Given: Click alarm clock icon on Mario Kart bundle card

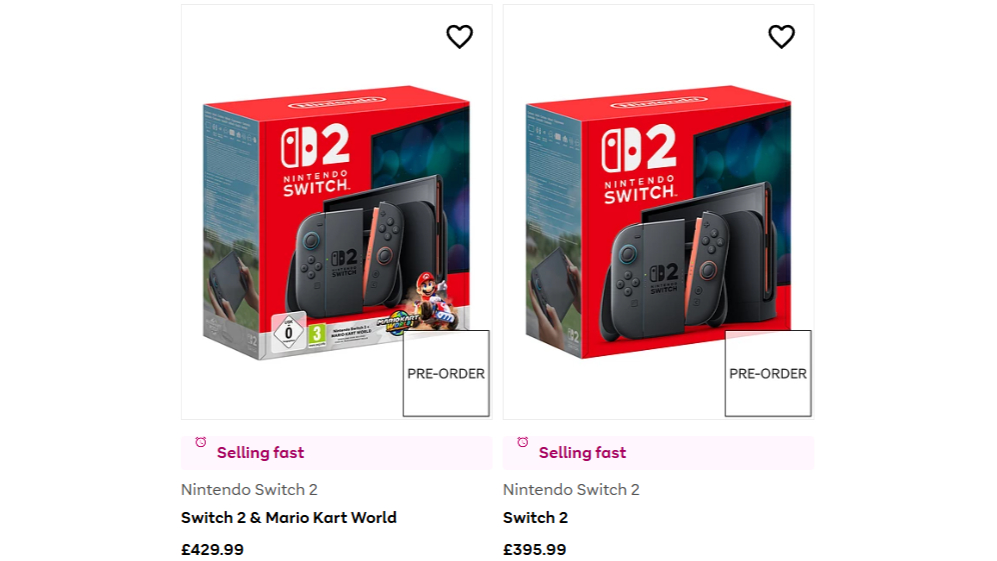Looking at the screenshot, I should (x=201, y=443).
